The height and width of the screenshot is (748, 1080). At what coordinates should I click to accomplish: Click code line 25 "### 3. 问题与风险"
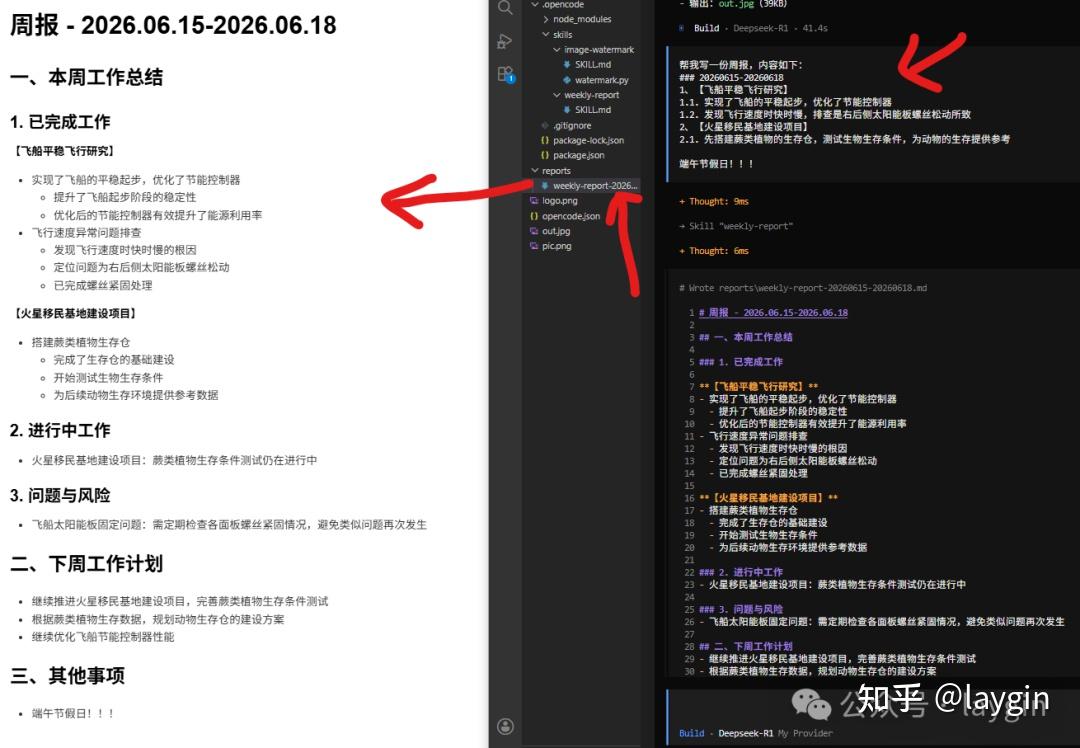click(x=740, y=609)
